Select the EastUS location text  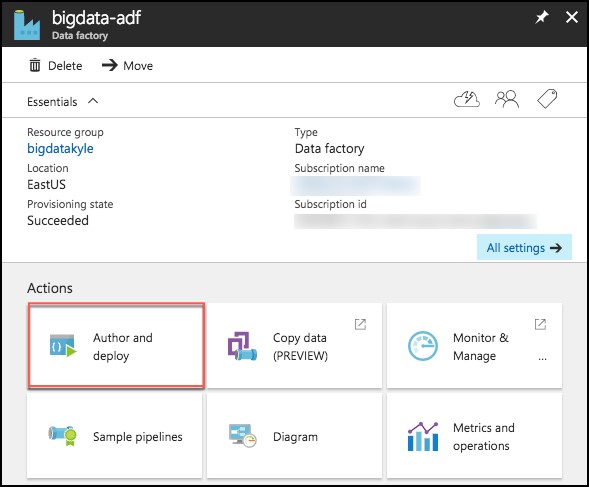point(46,185)
